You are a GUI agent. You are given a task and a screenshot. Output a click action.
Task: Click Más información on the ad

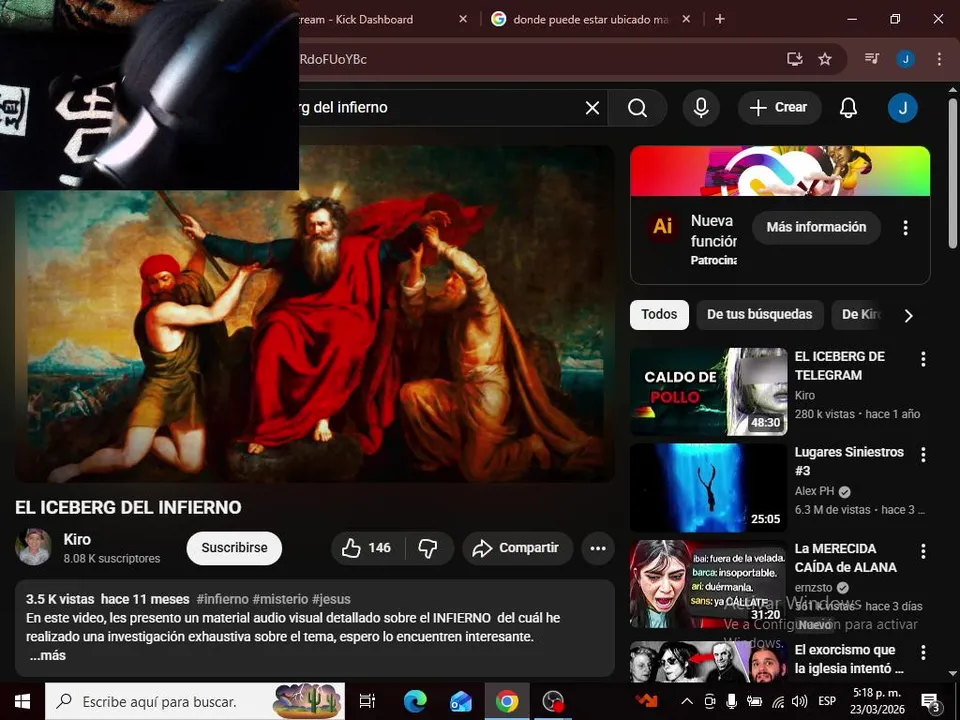pos(816,227)
